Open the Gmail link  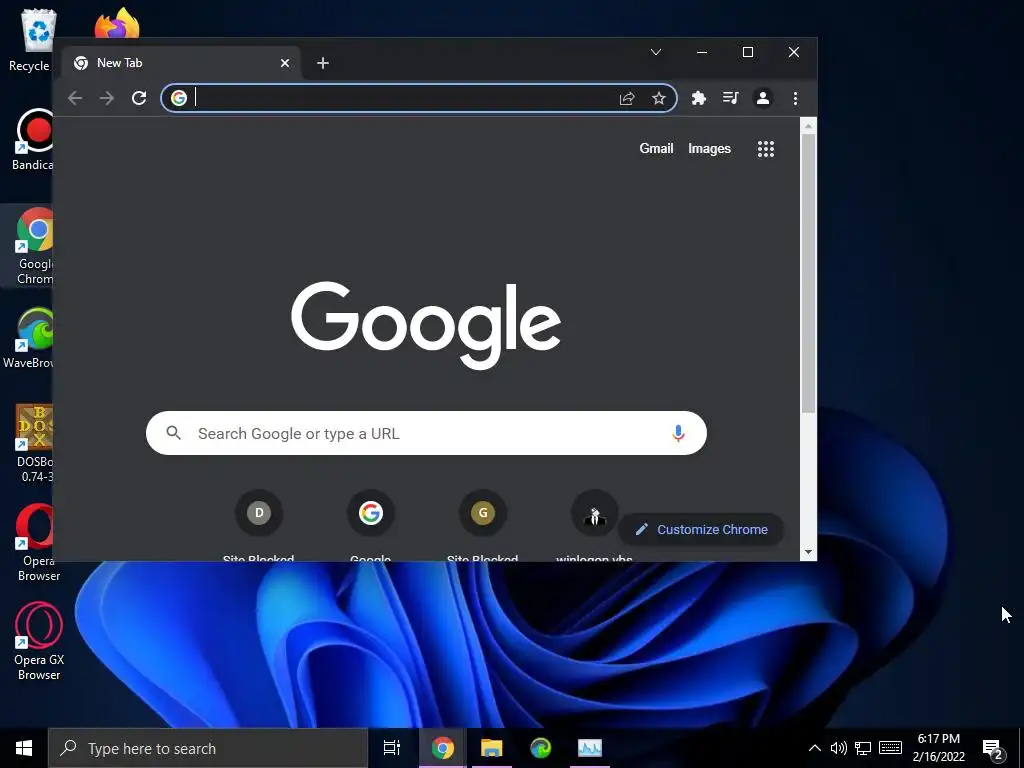pyautogui.click(x=656, y=148)
